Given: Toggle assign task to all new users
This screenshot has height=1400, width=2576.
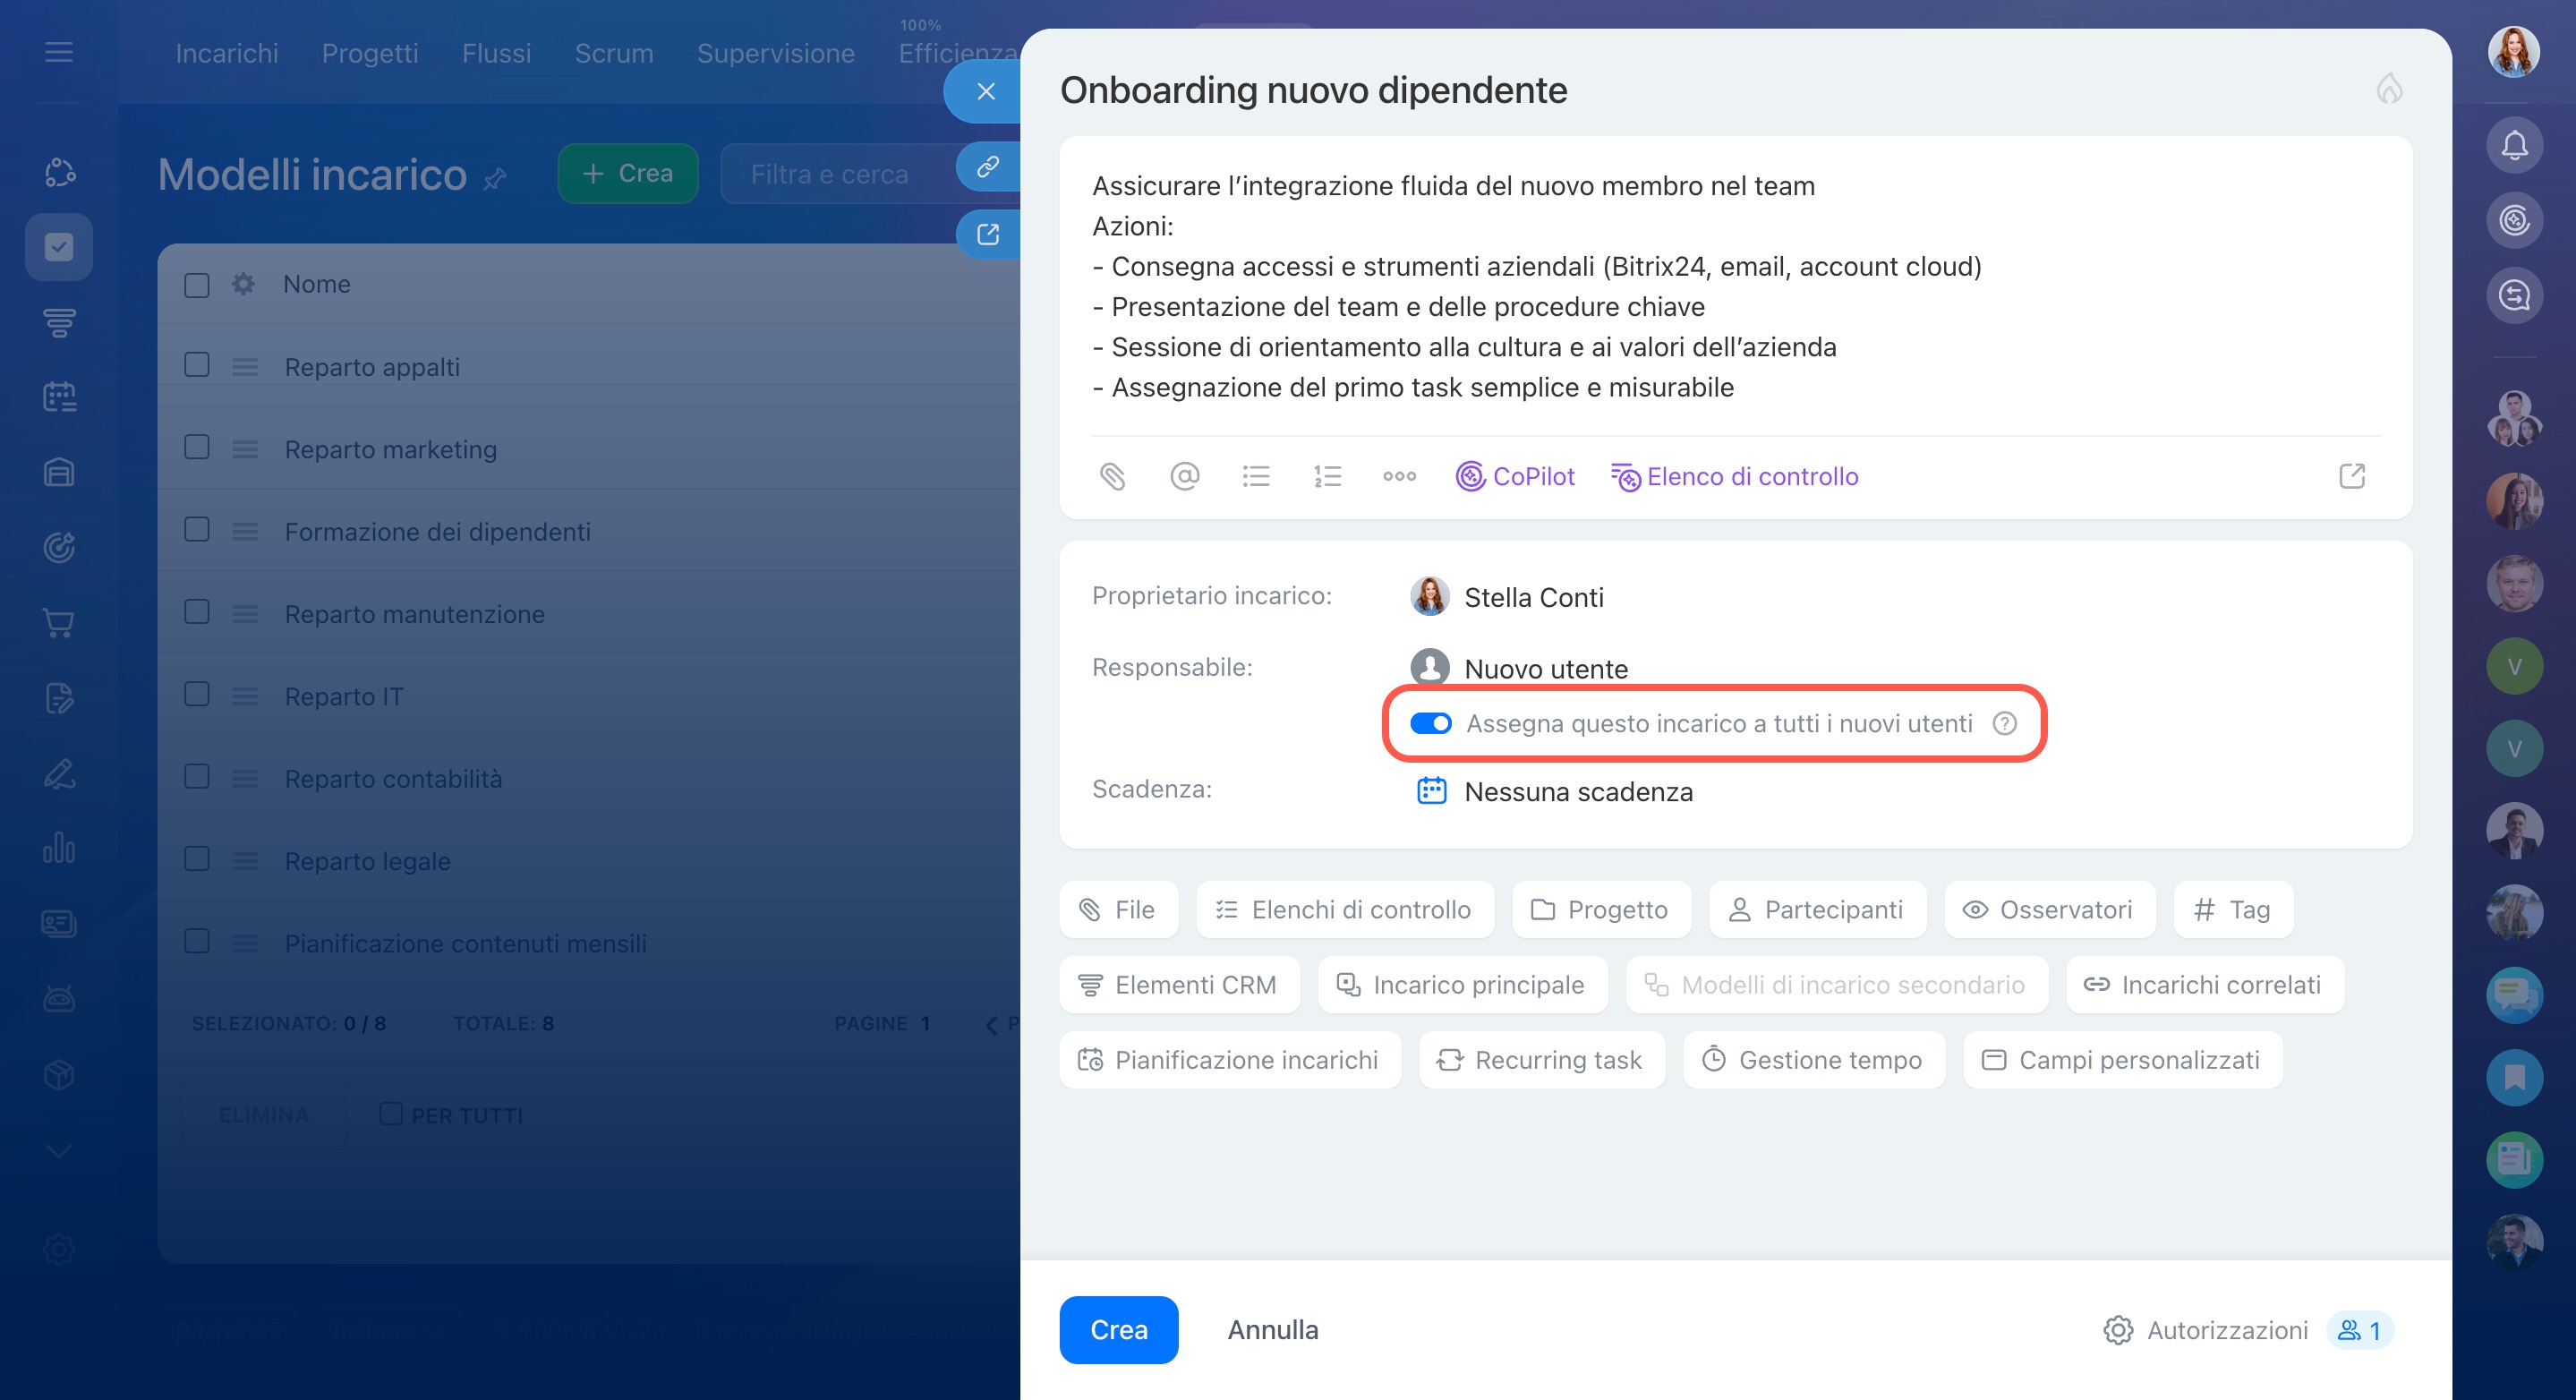Looking at the screenshot, I should 1430,723.
